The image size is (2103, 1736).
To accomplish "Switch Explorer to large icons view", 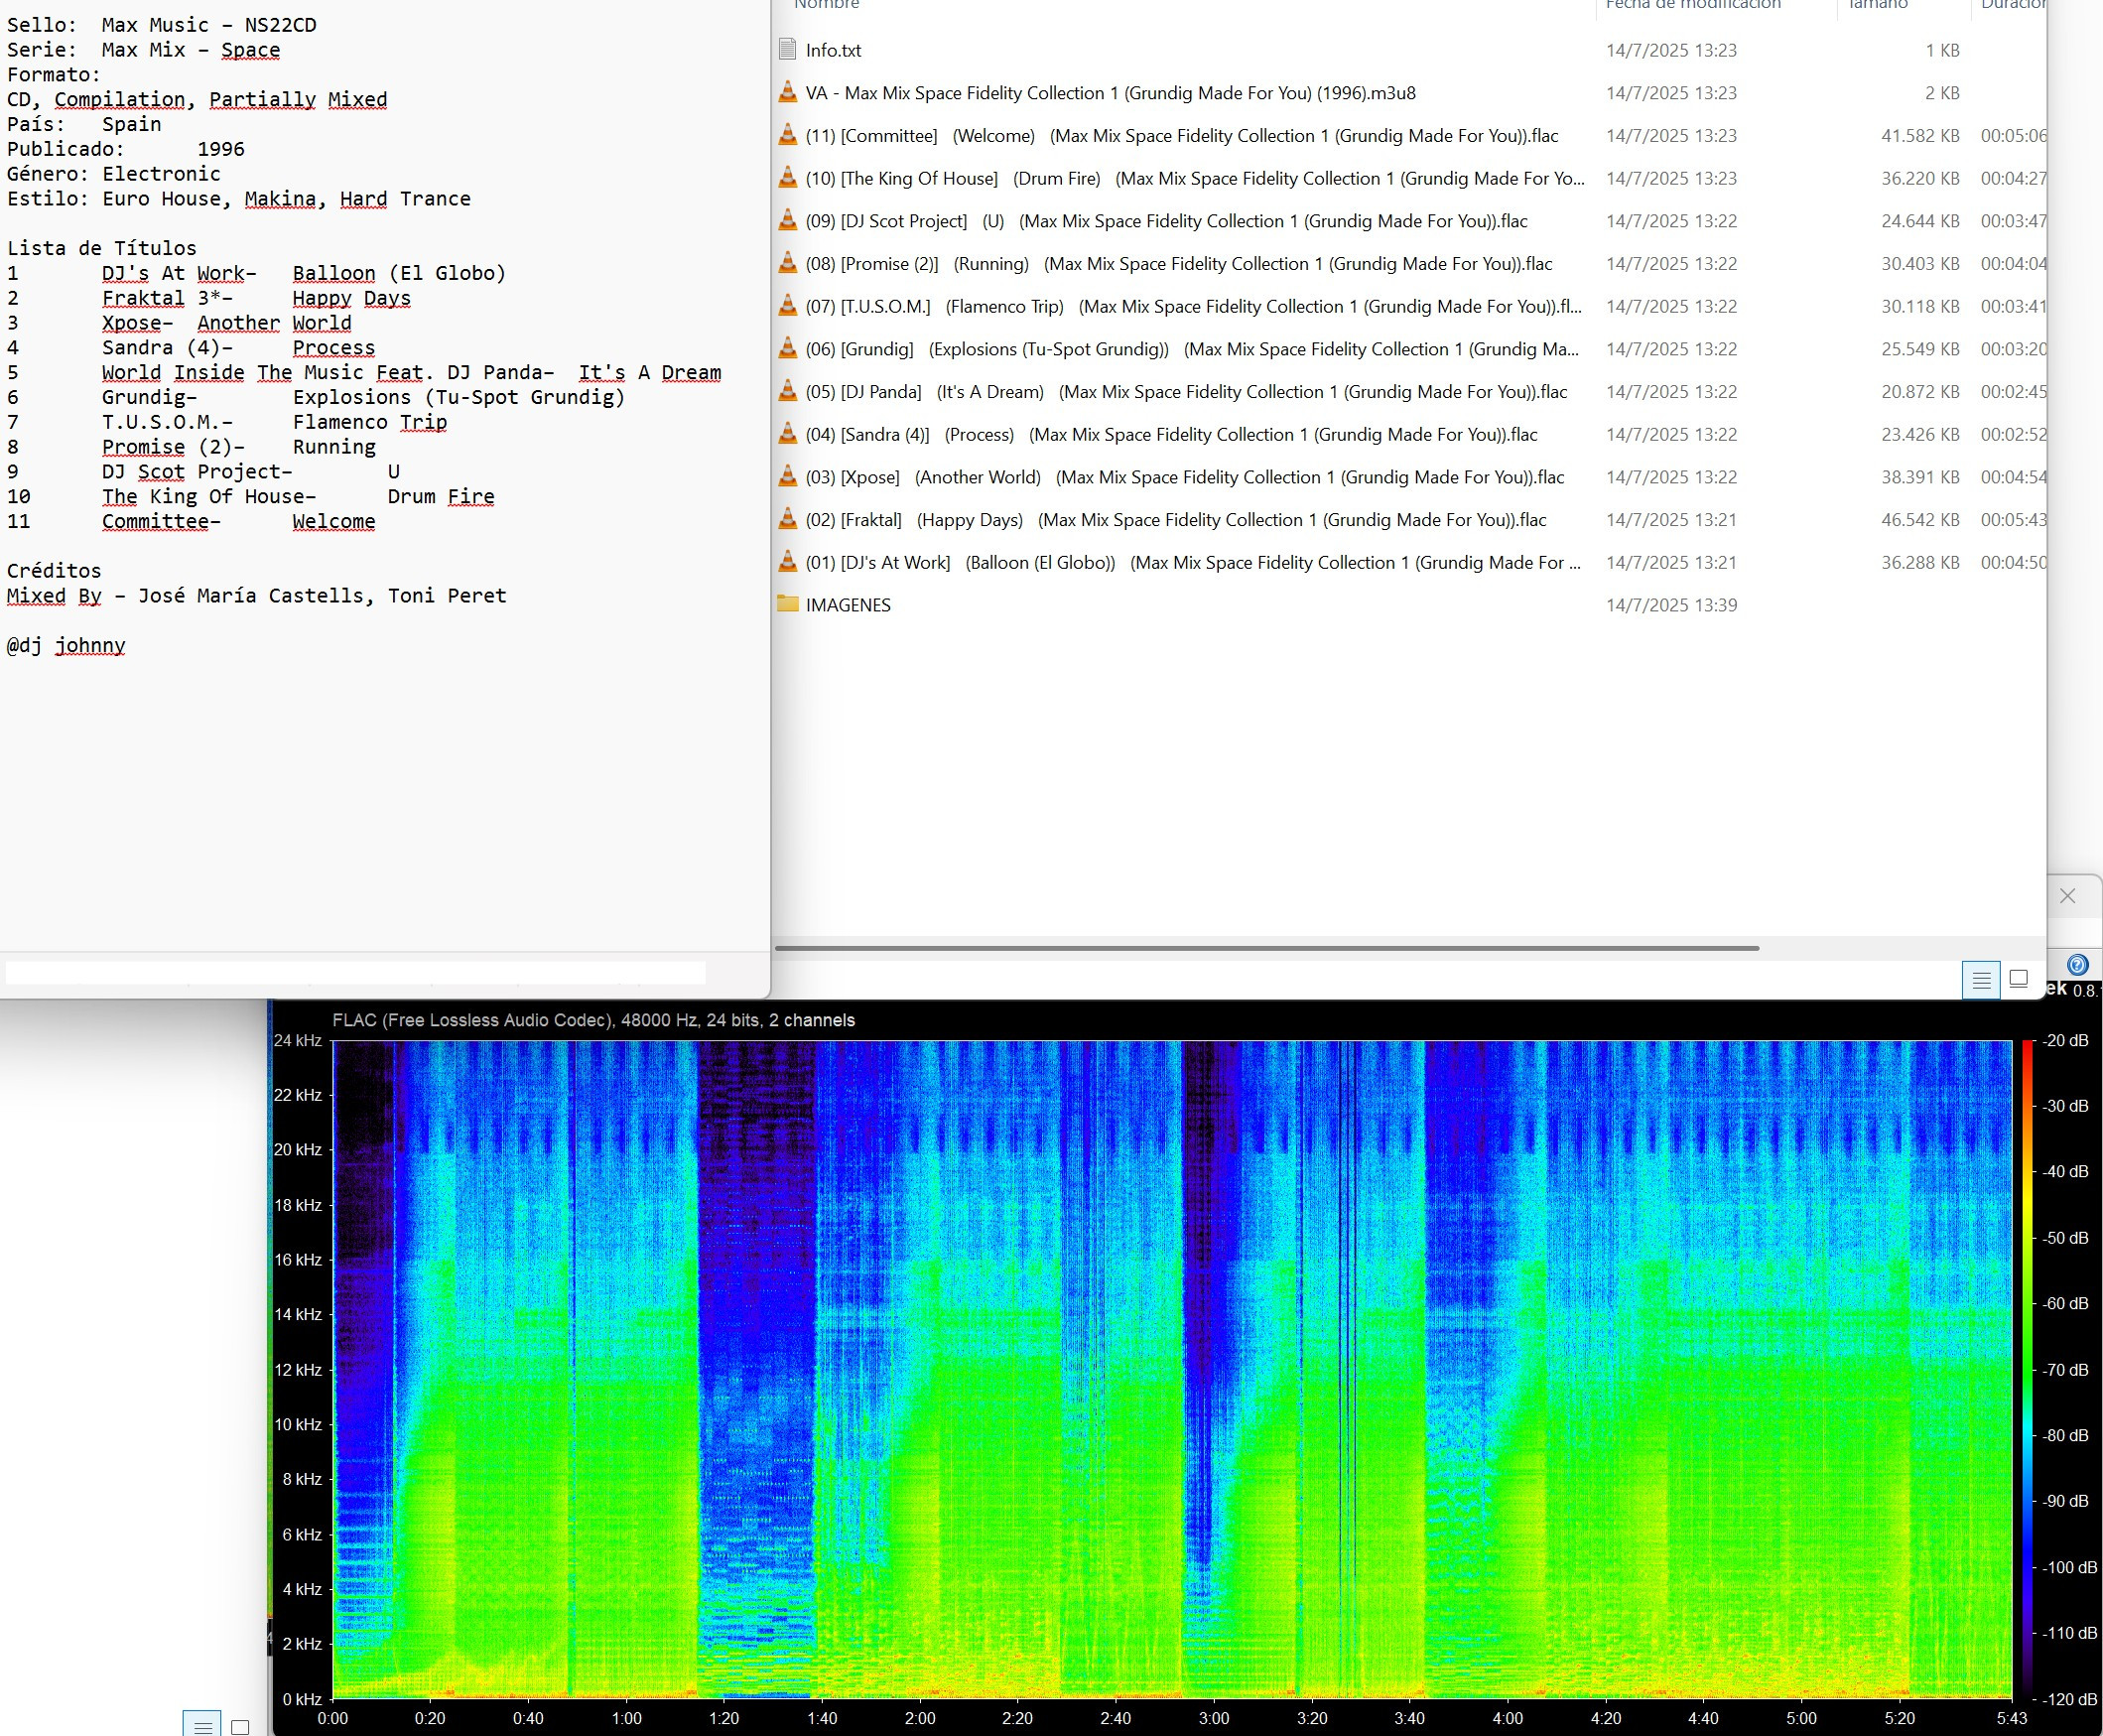I will click(2019, 978).
